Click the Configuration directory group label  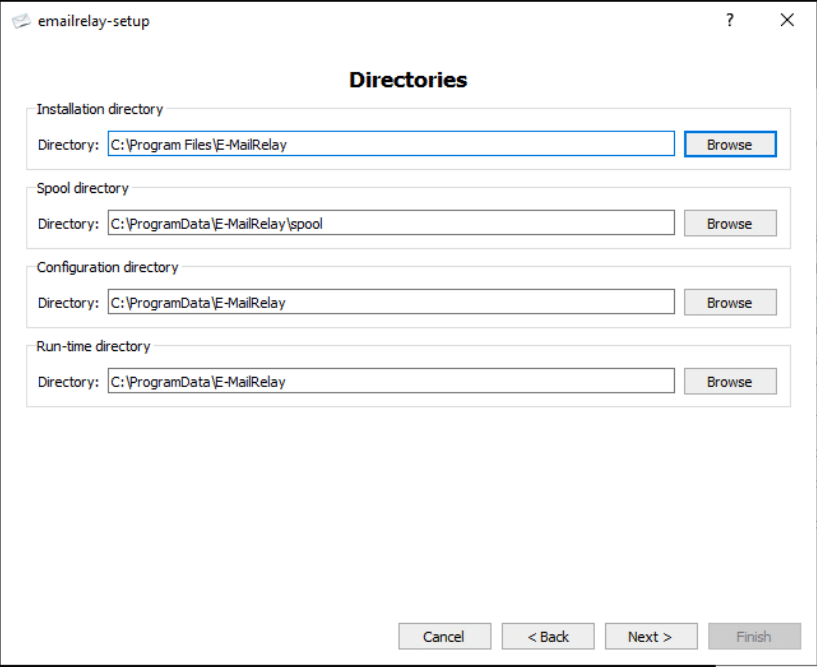point(107,267)
